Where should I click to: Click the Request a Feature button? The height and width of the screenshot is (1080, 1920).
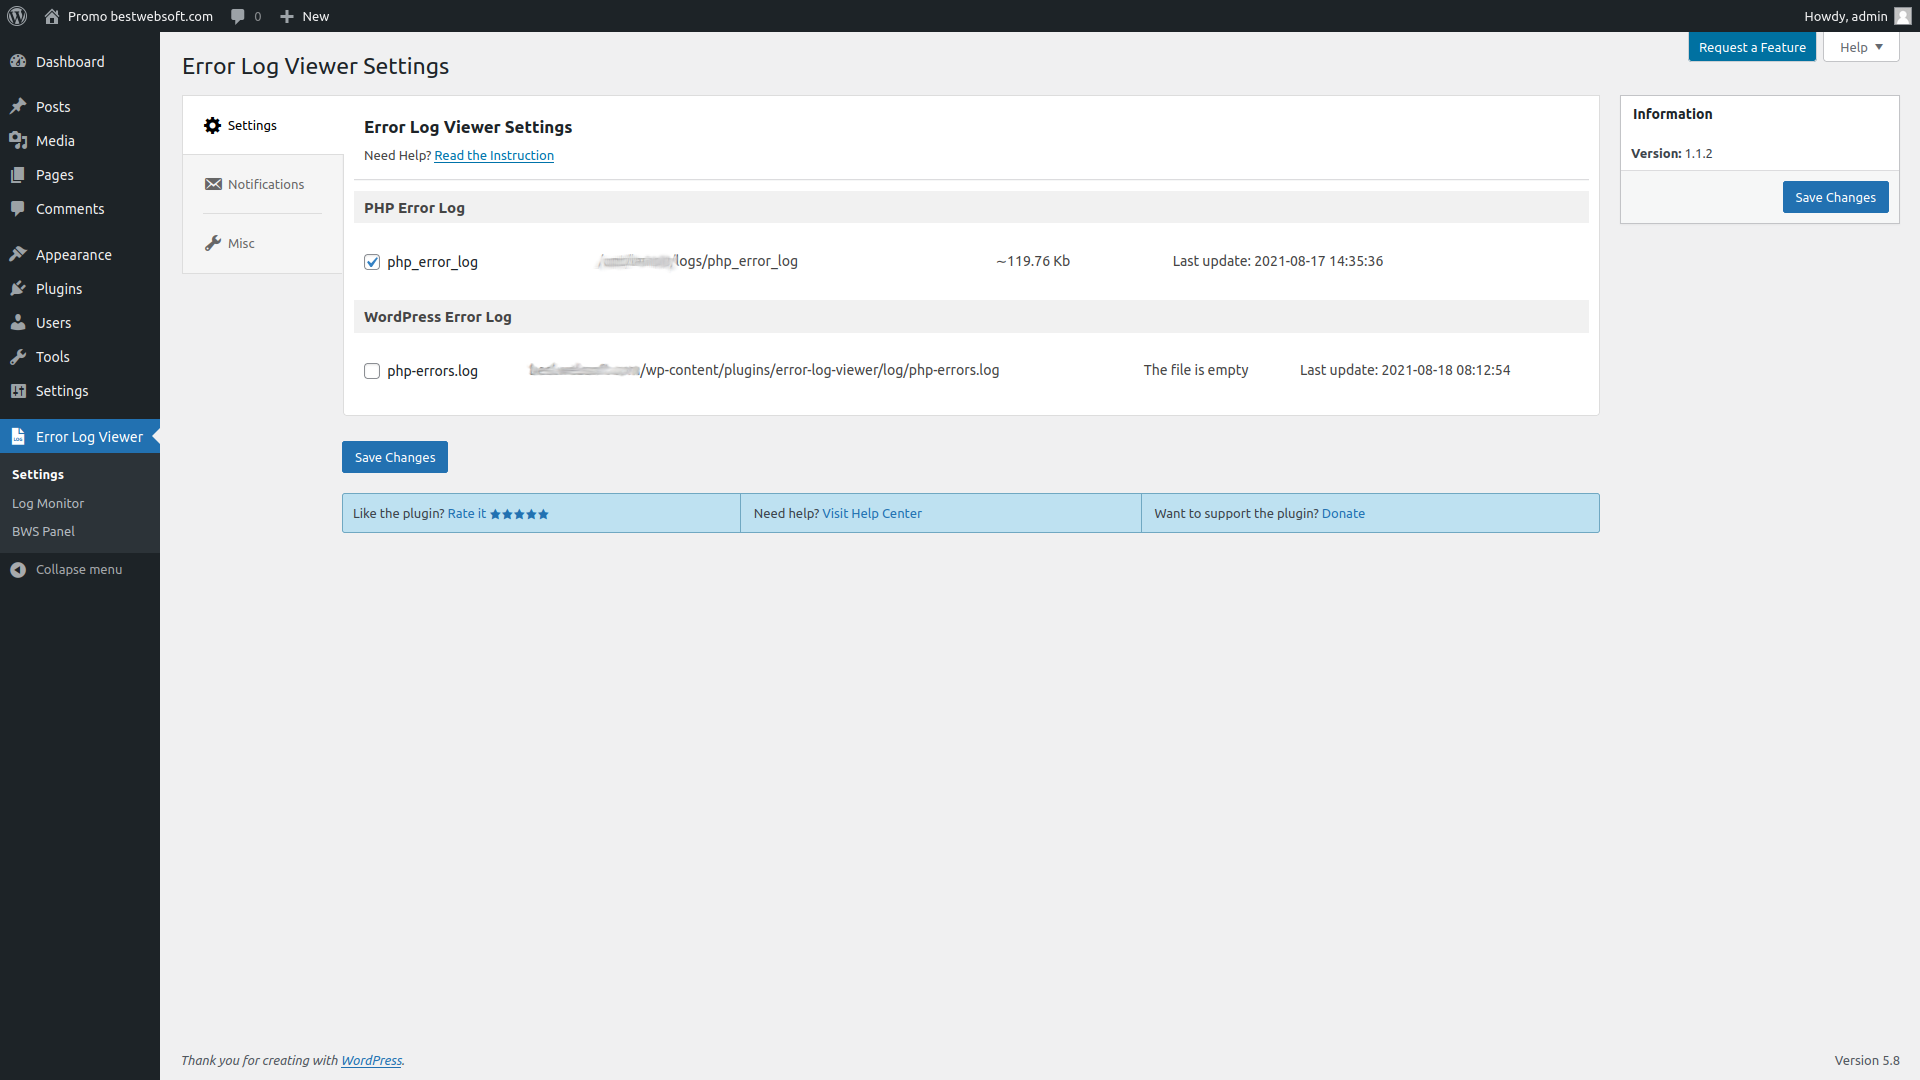click(1751, 47)
